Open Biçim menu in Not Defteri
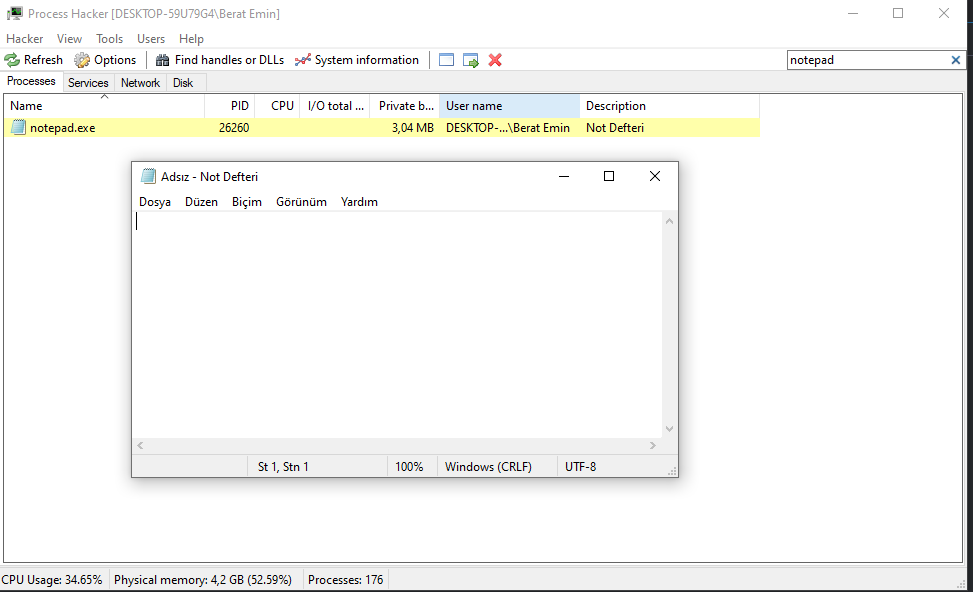The width and height of the screenshot is (973, 592). [247, 202]
